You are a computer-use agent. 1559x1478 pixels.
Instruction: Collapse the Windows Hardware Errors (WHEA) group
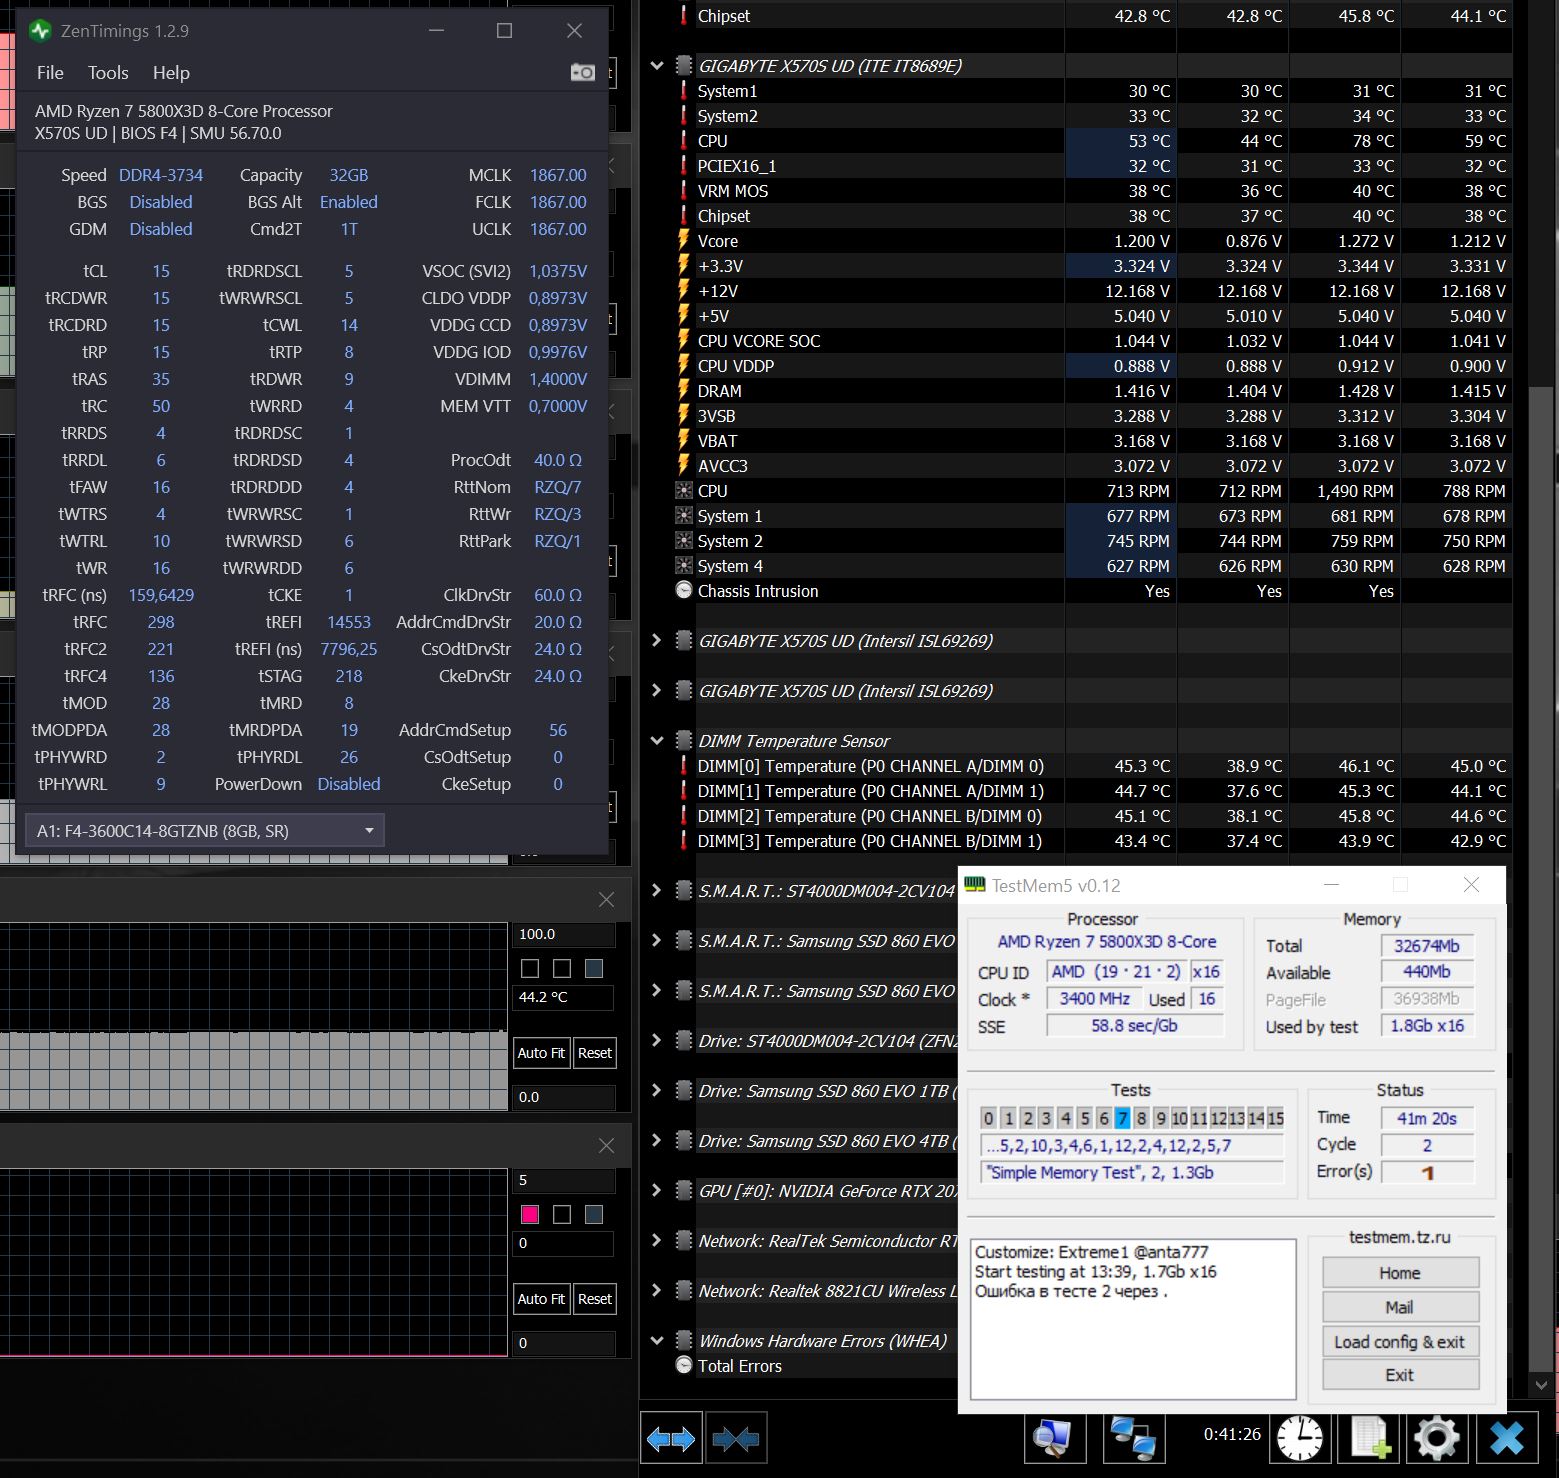point(657,1341)
